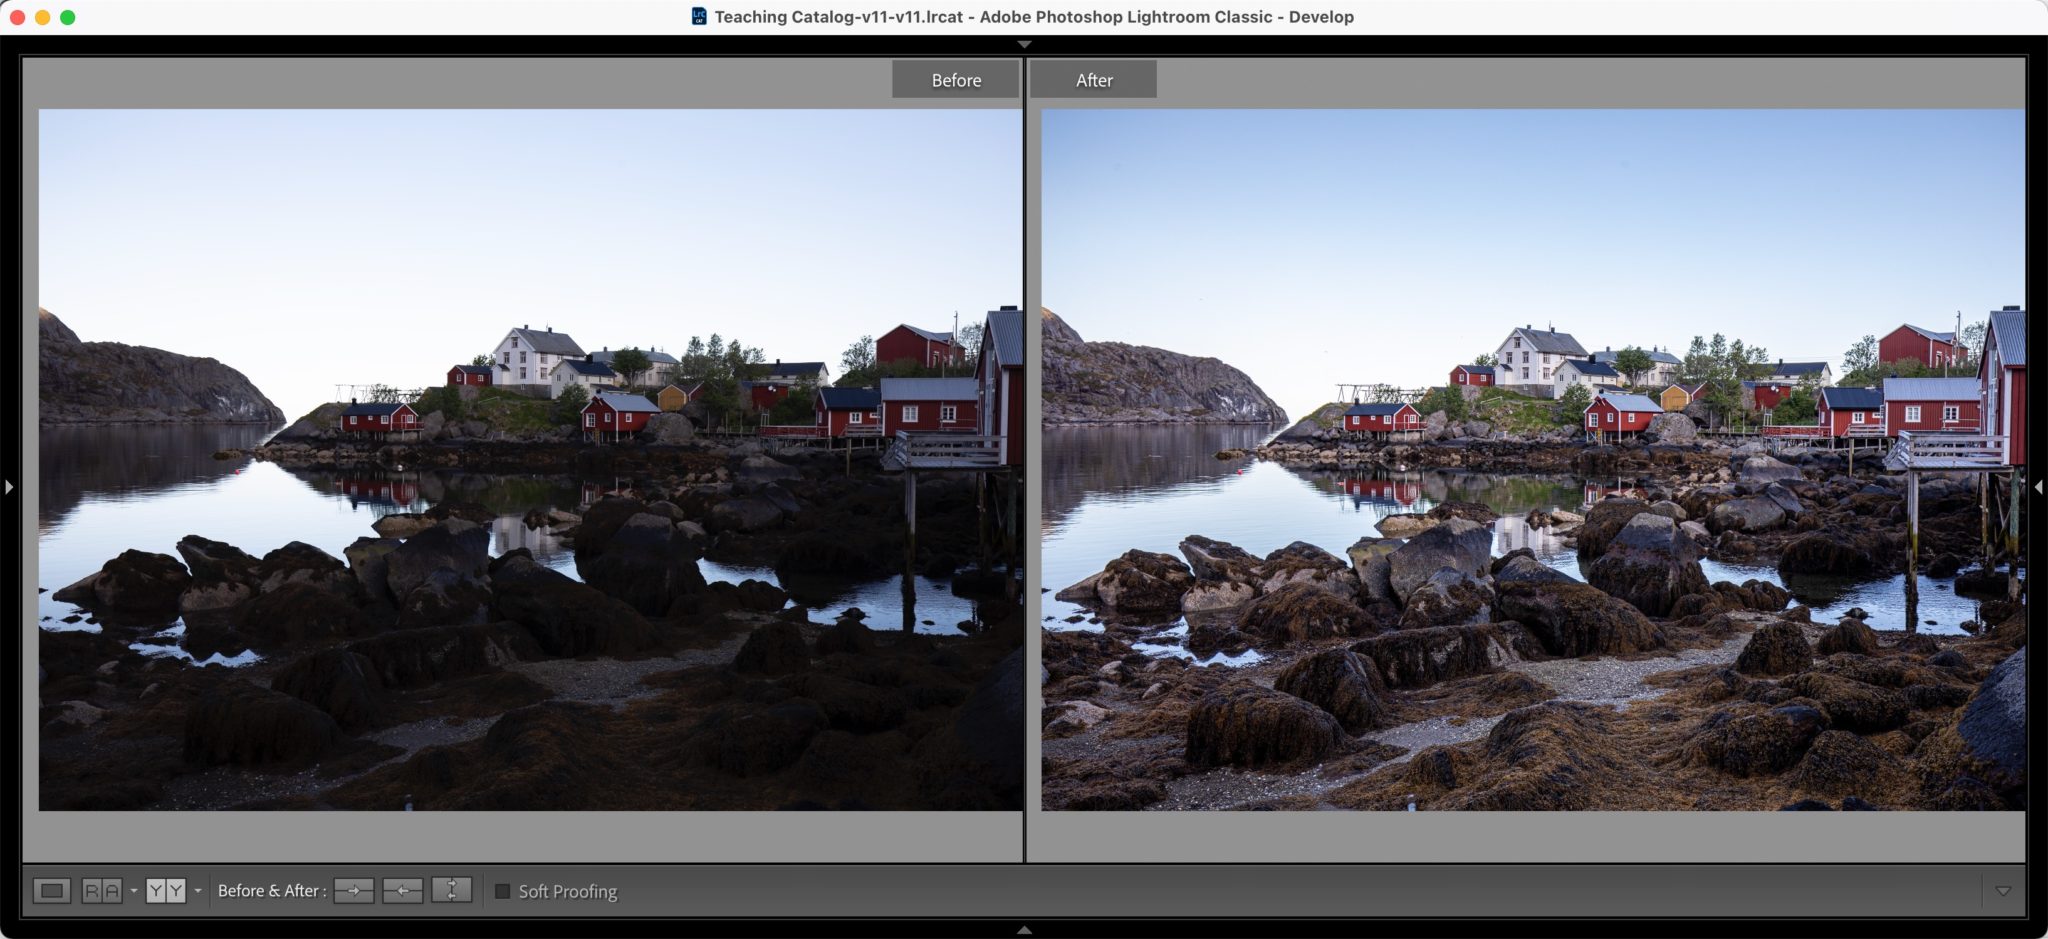Activate the Before/After Y|Y view icon
The height and width of the screenshot is (939, 2048).
tap(165, 890)
